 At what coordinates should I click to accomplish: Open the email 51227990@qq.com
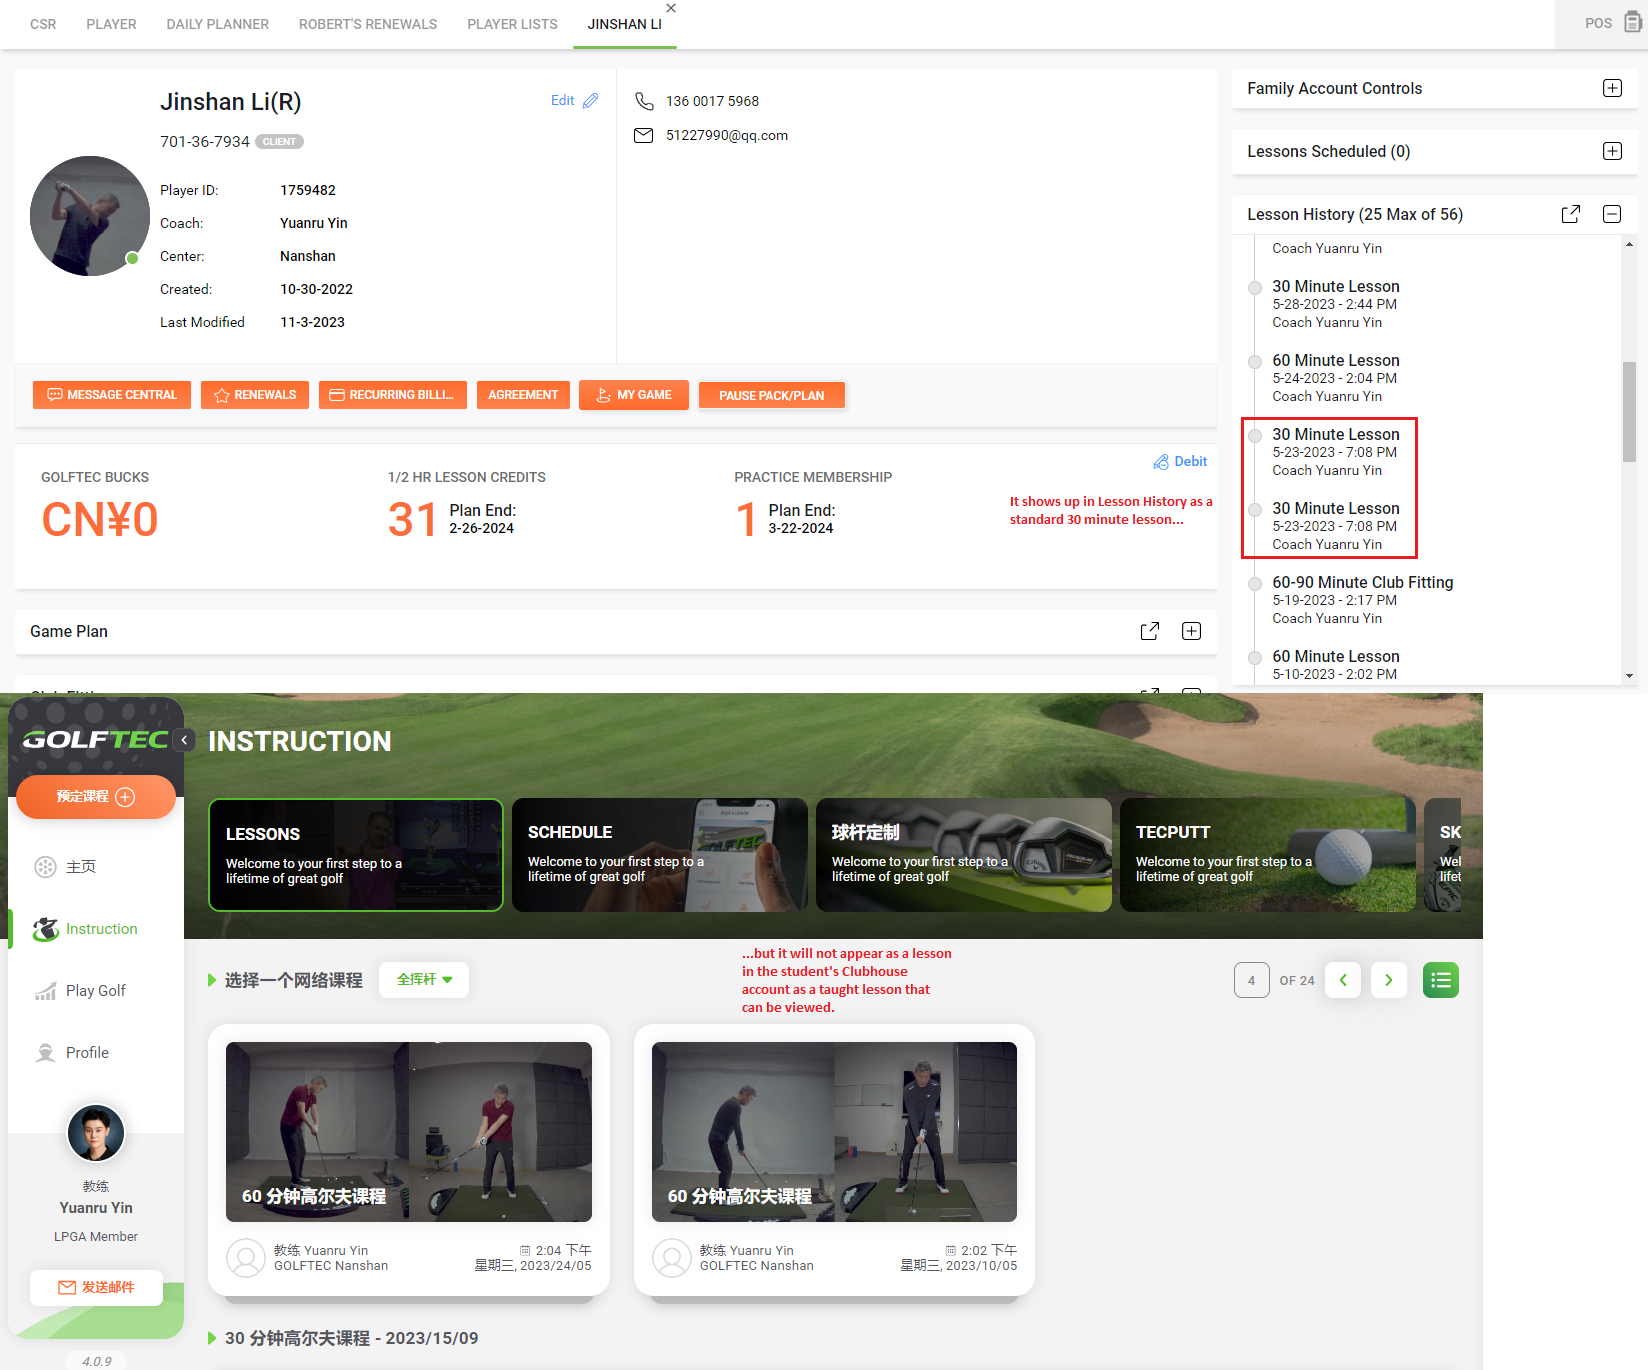(x=727, y=135)
